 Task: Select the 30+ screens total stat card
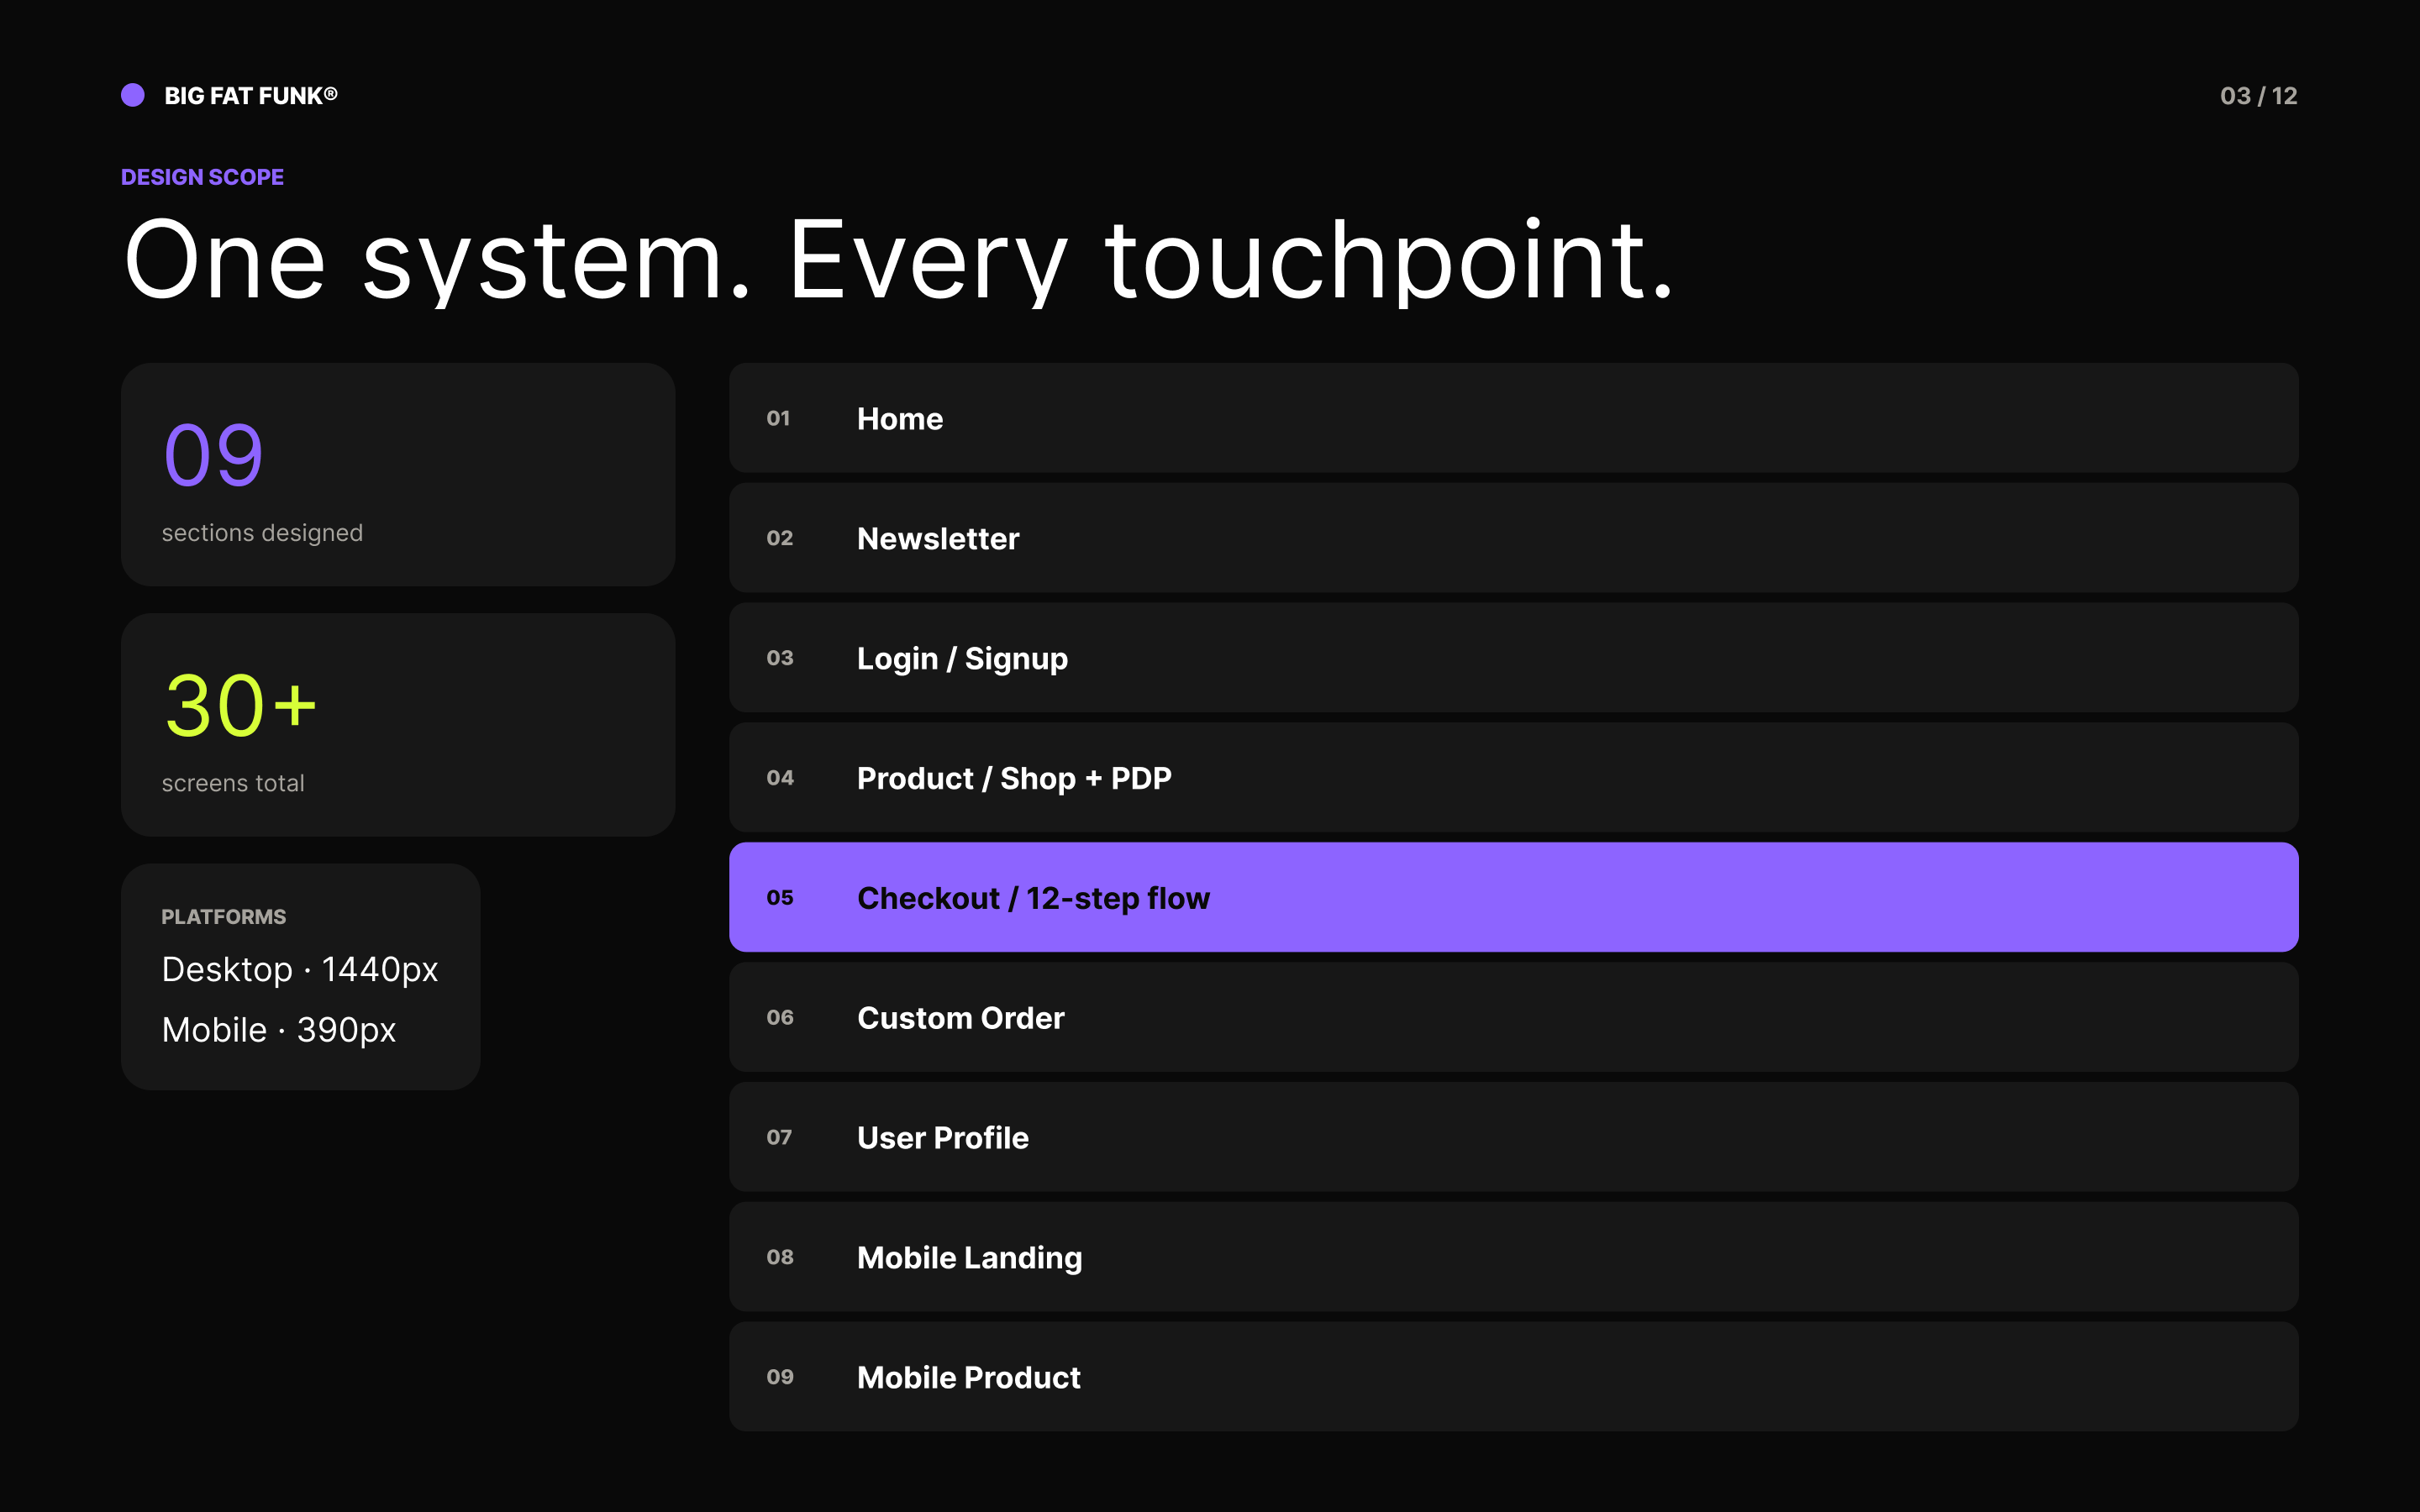[x=398, y=725]
